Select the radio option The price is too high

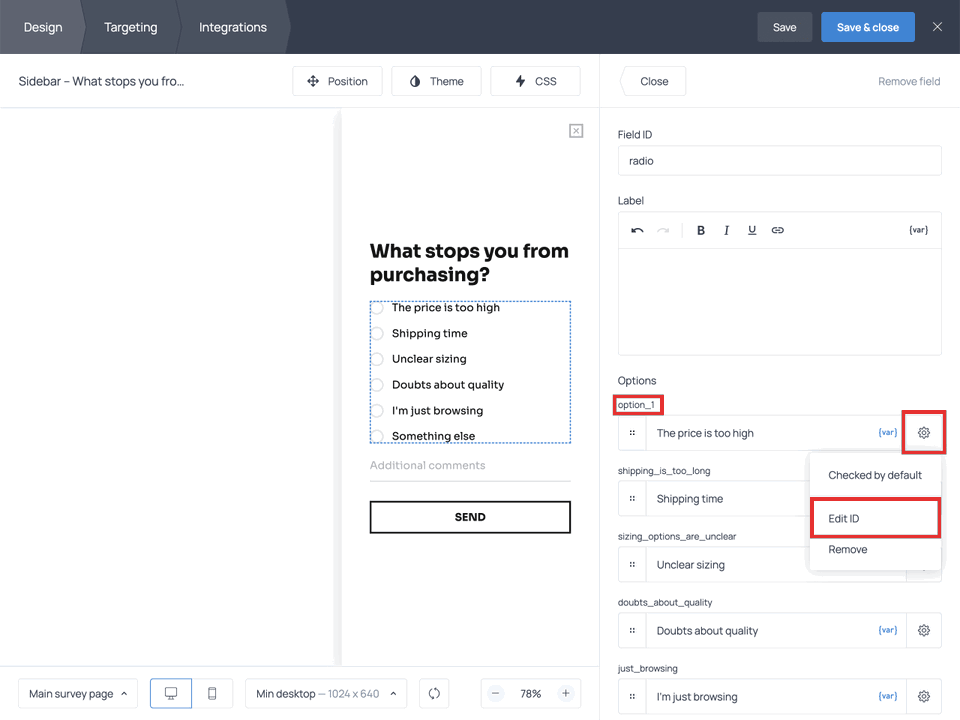pyautogui.click(x=379, y=307)
